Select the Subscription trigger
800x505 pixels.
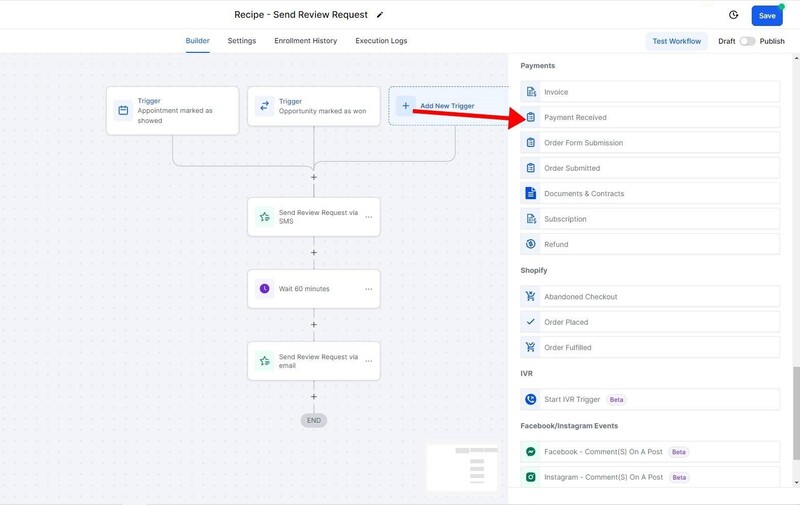650,219
